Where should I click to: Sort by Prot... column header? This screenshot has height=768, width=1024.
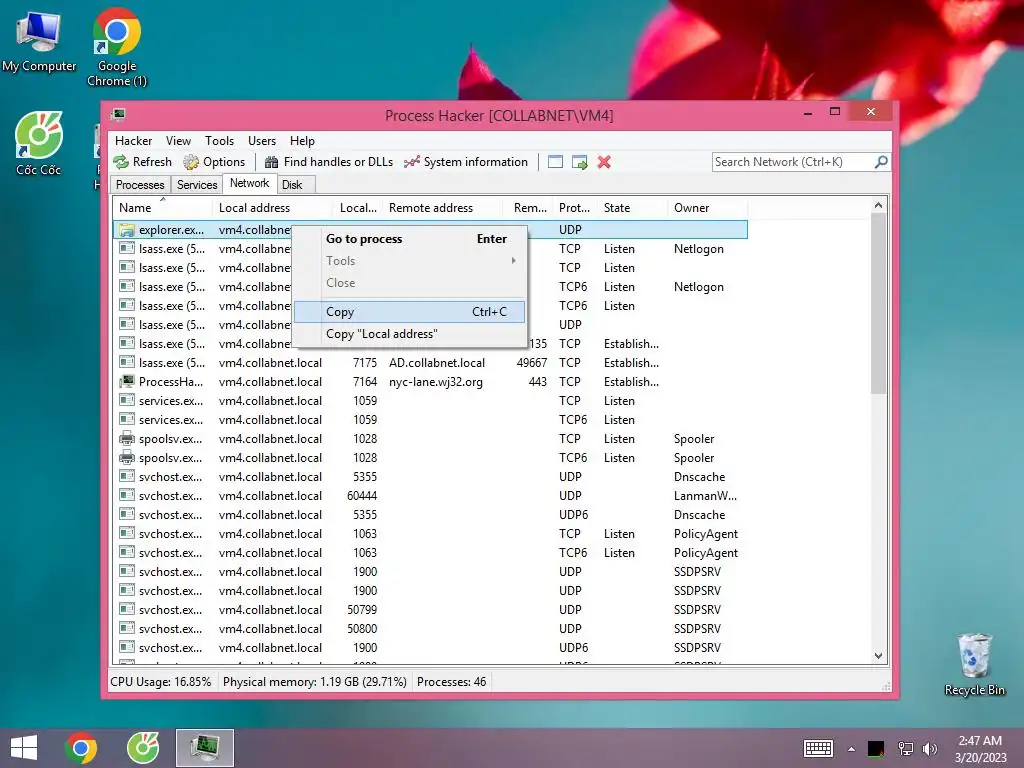(x=575, y=208)
